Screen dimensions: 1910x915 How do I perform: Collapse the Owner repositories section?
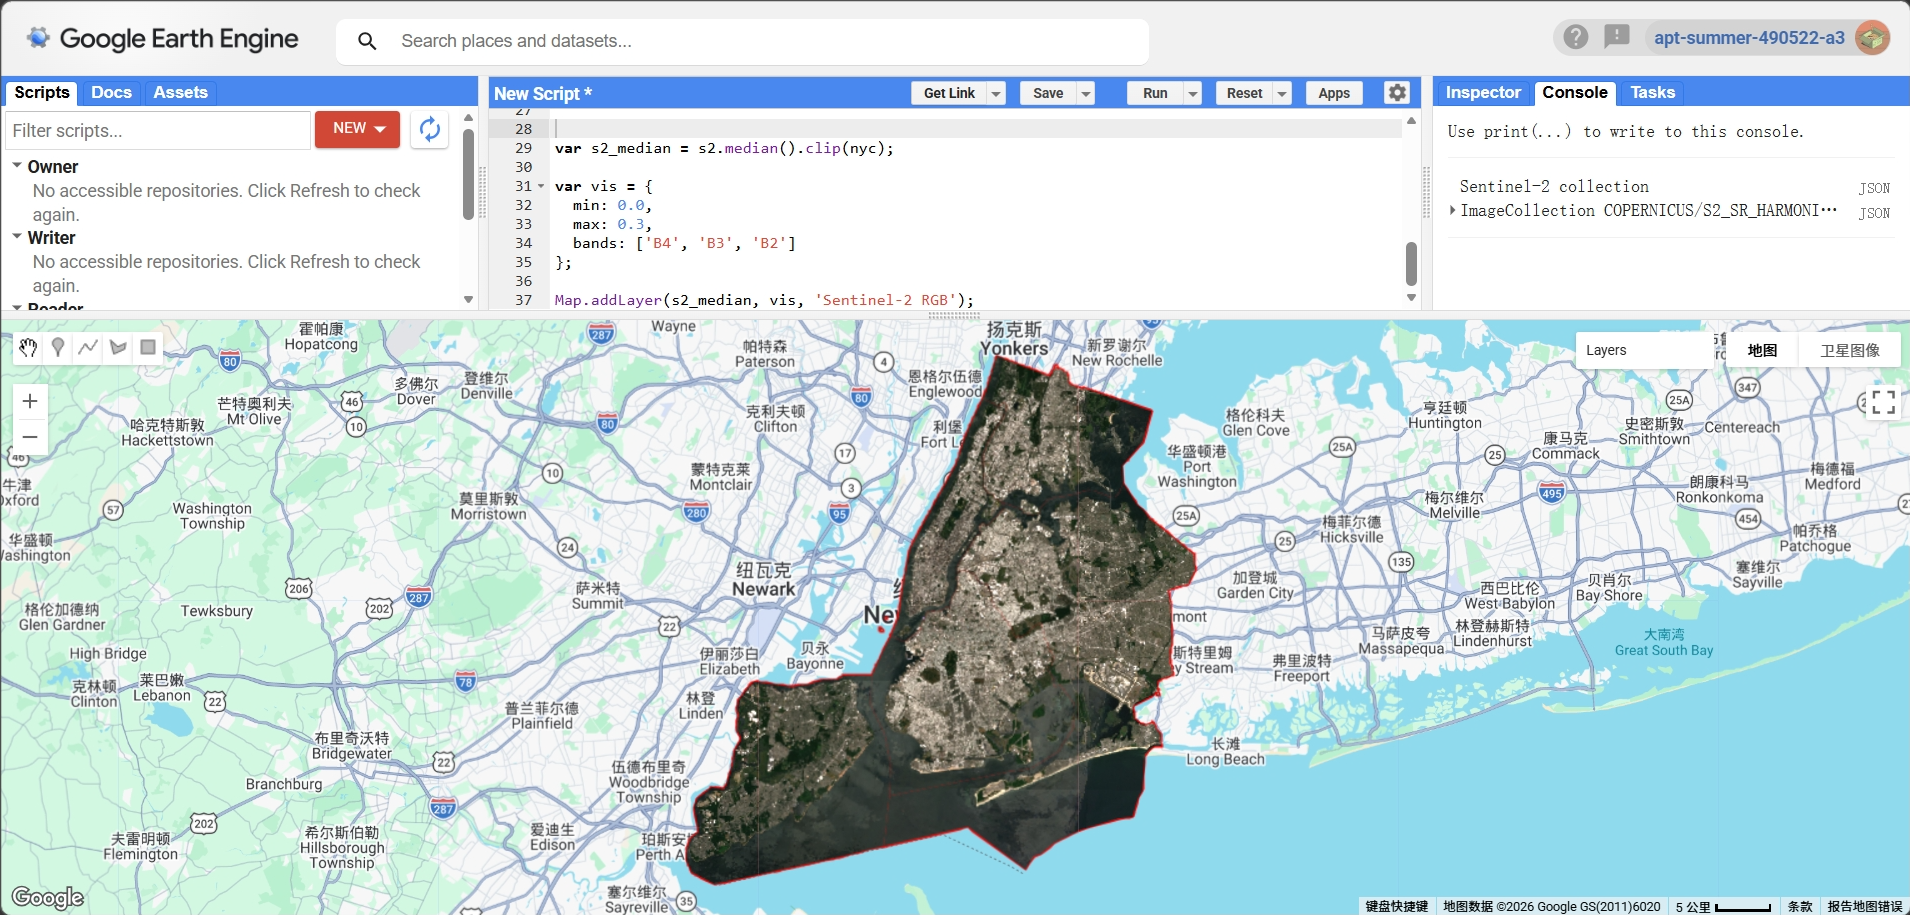coord(17,165)
